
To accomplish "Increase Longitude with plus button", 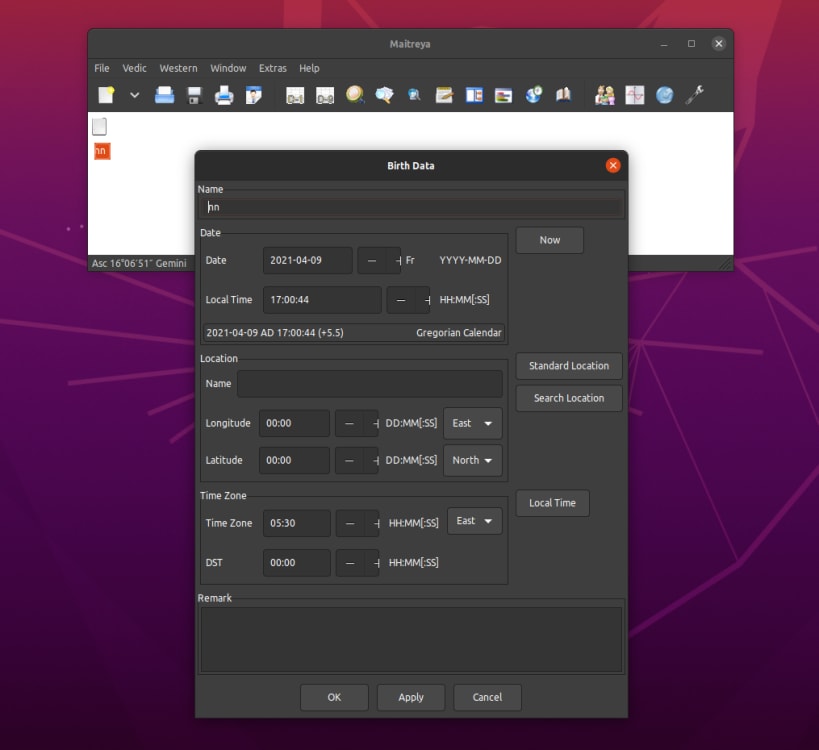I will pyautogui.click(x=372, y=423).
